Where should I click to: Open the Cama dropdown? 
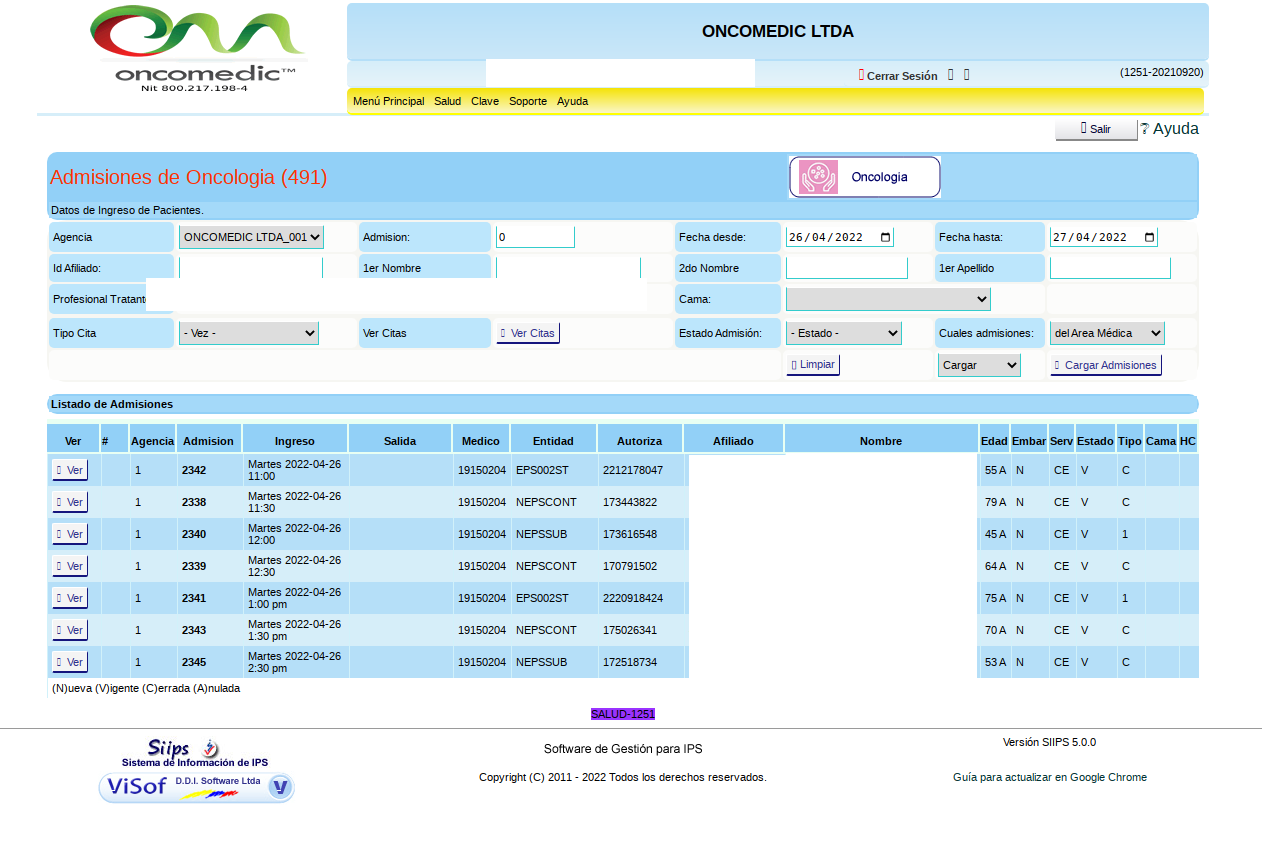click(x=888, y=299)
